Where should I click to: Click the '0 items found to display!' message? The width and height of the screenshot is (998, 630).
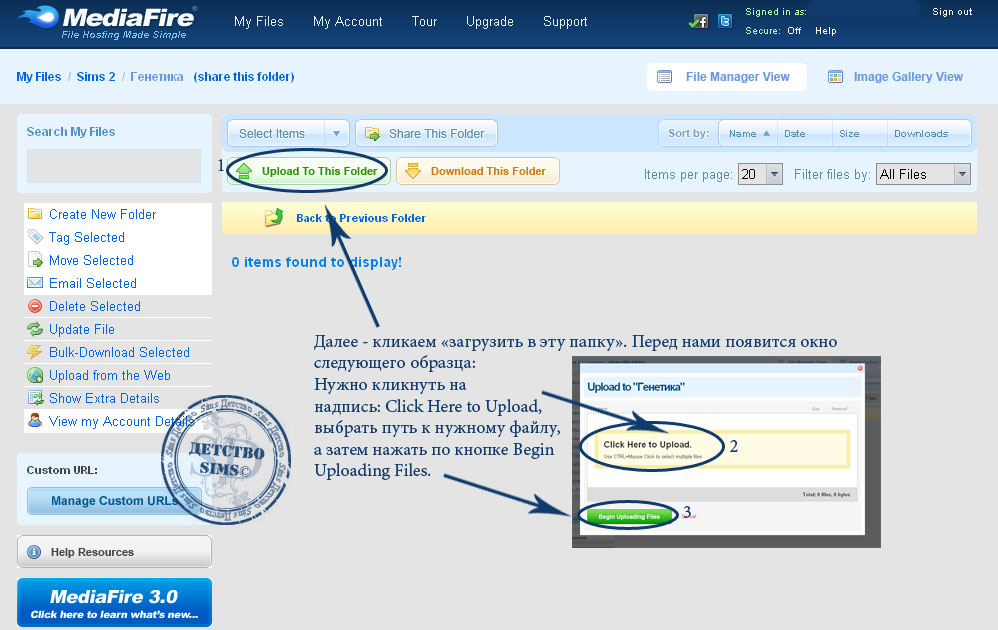pos(316,262)
